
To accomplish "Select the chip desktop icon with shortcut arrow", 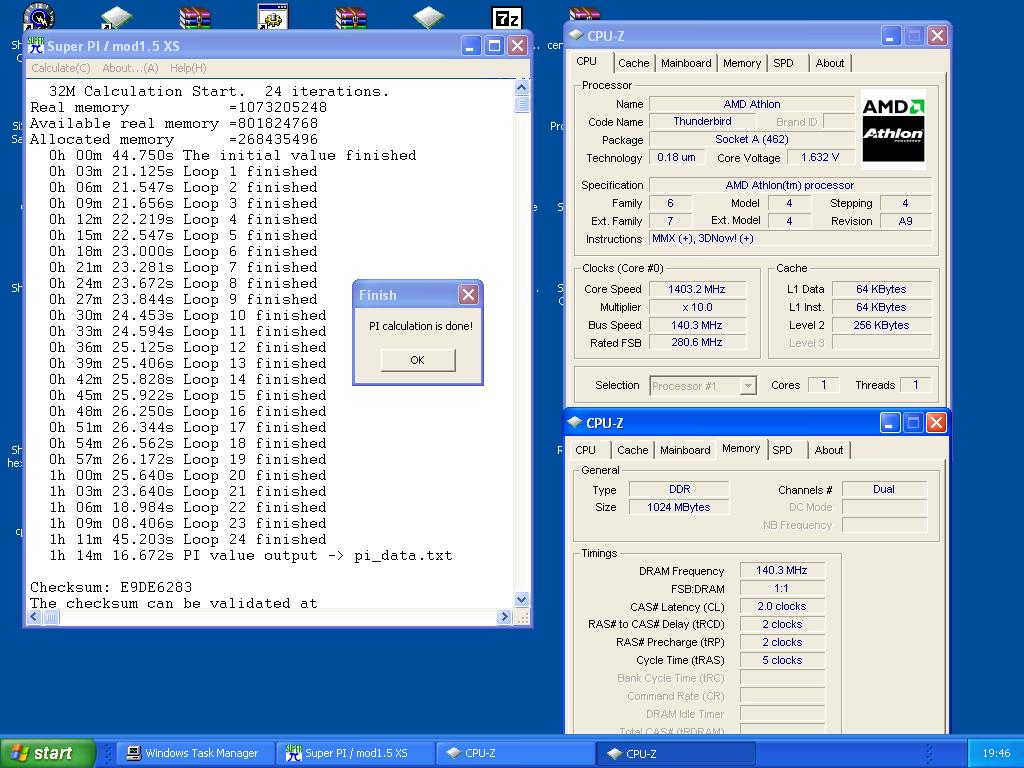I will pos(116,18).
